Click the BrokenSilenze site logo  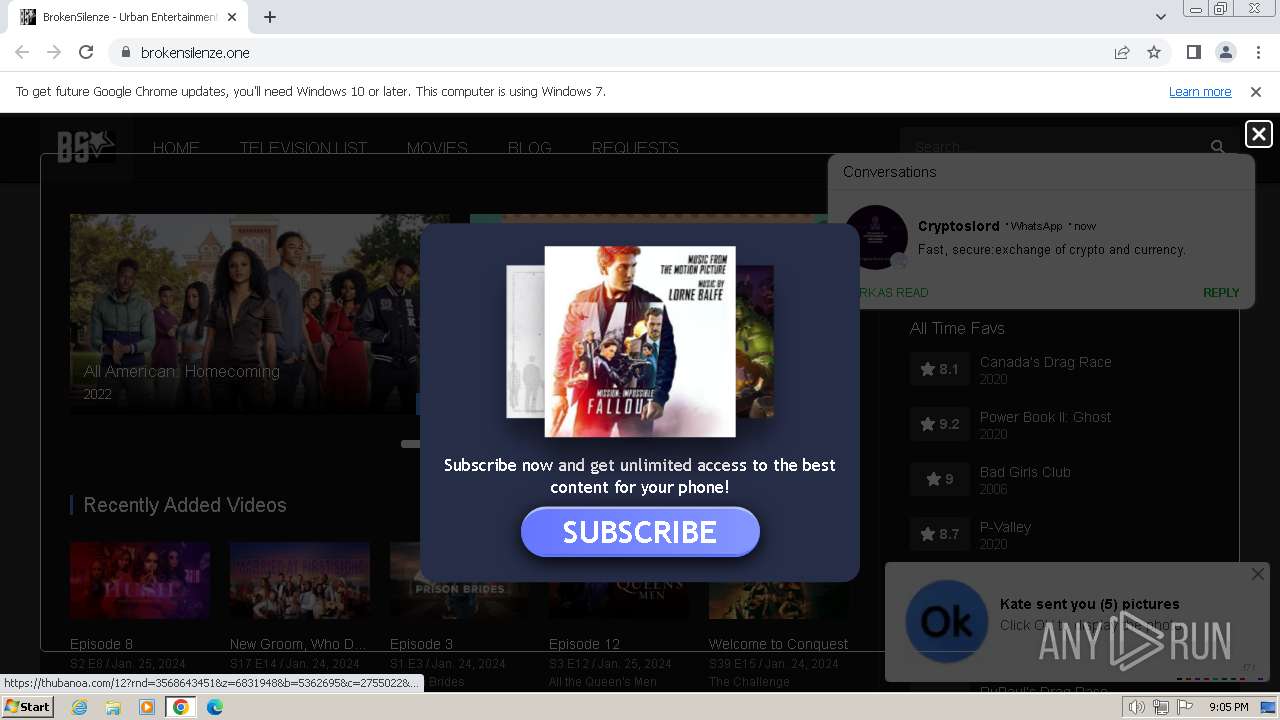tap(86, 146)
